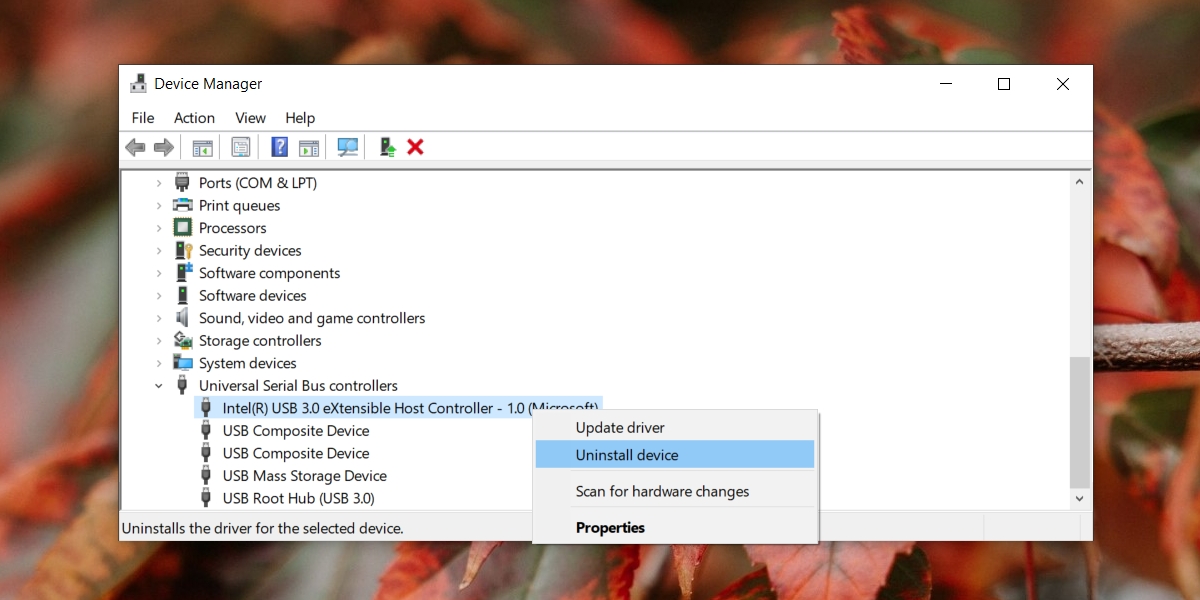Click the Security devices key icon
This screenshot has height=600, width=1200.
[x=183, y=250]
